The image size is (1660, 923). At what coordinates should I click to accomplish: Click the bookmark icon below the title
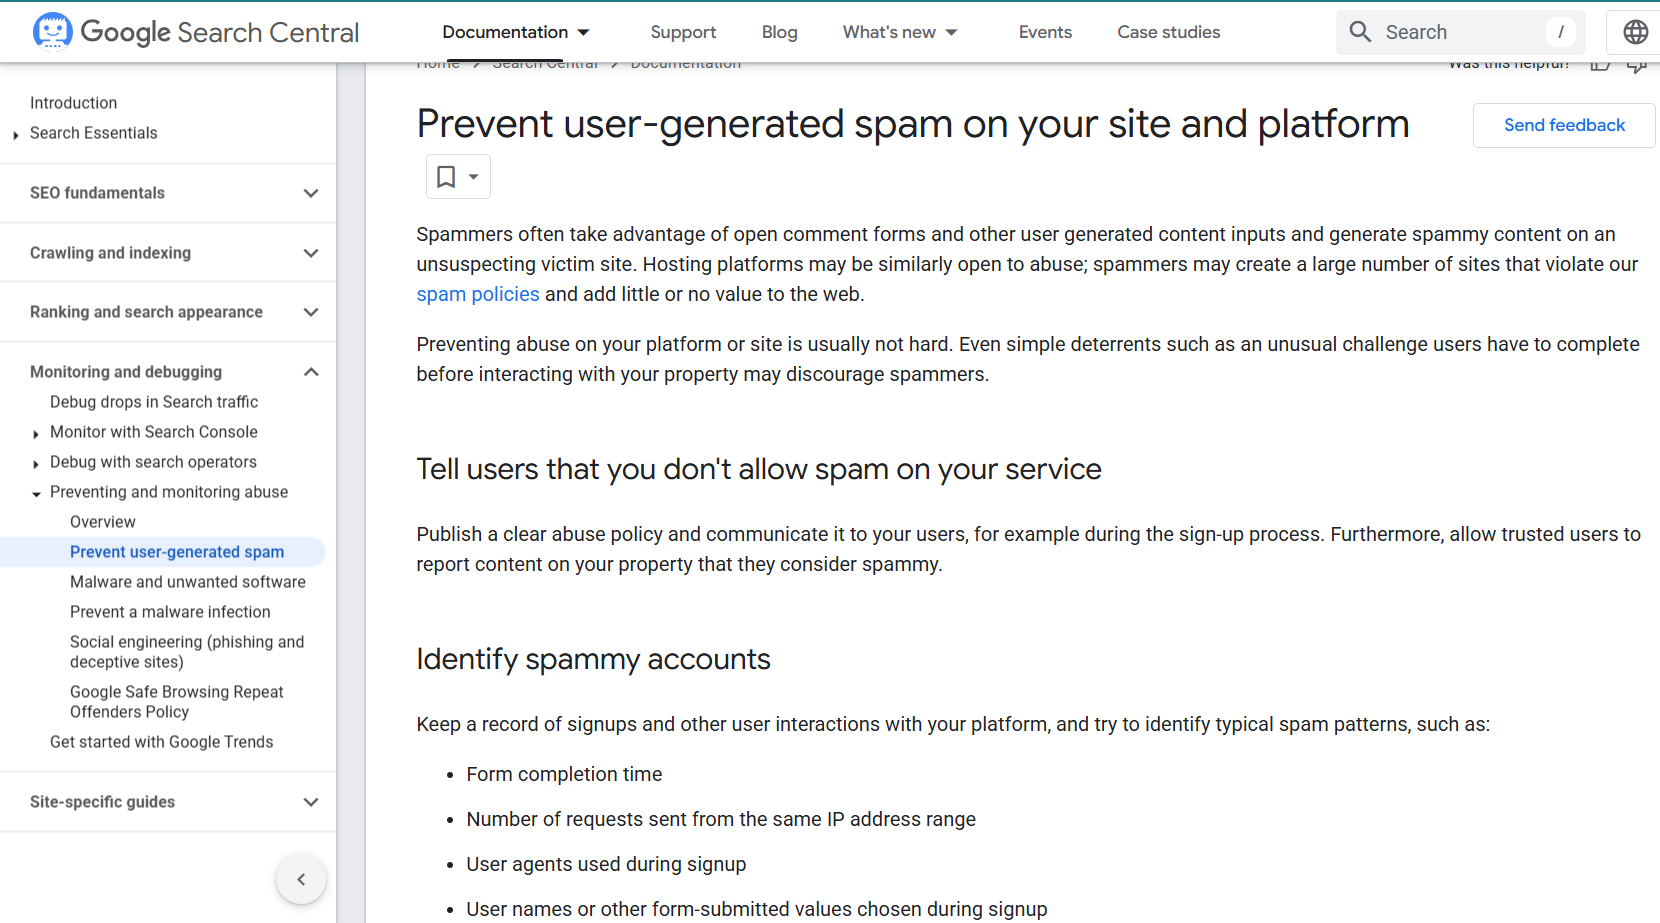(446, 177)
